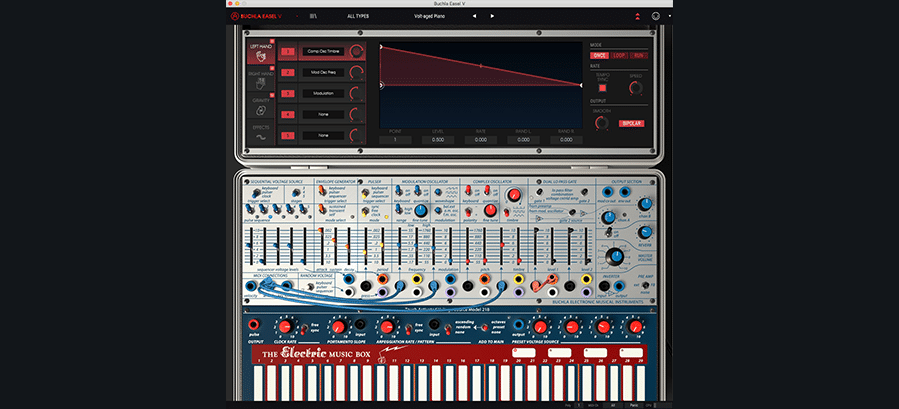The height and width of the screenshot is (409, 899).
Task: Open slot 4 None destination dropdown
Action: point(324,115)
